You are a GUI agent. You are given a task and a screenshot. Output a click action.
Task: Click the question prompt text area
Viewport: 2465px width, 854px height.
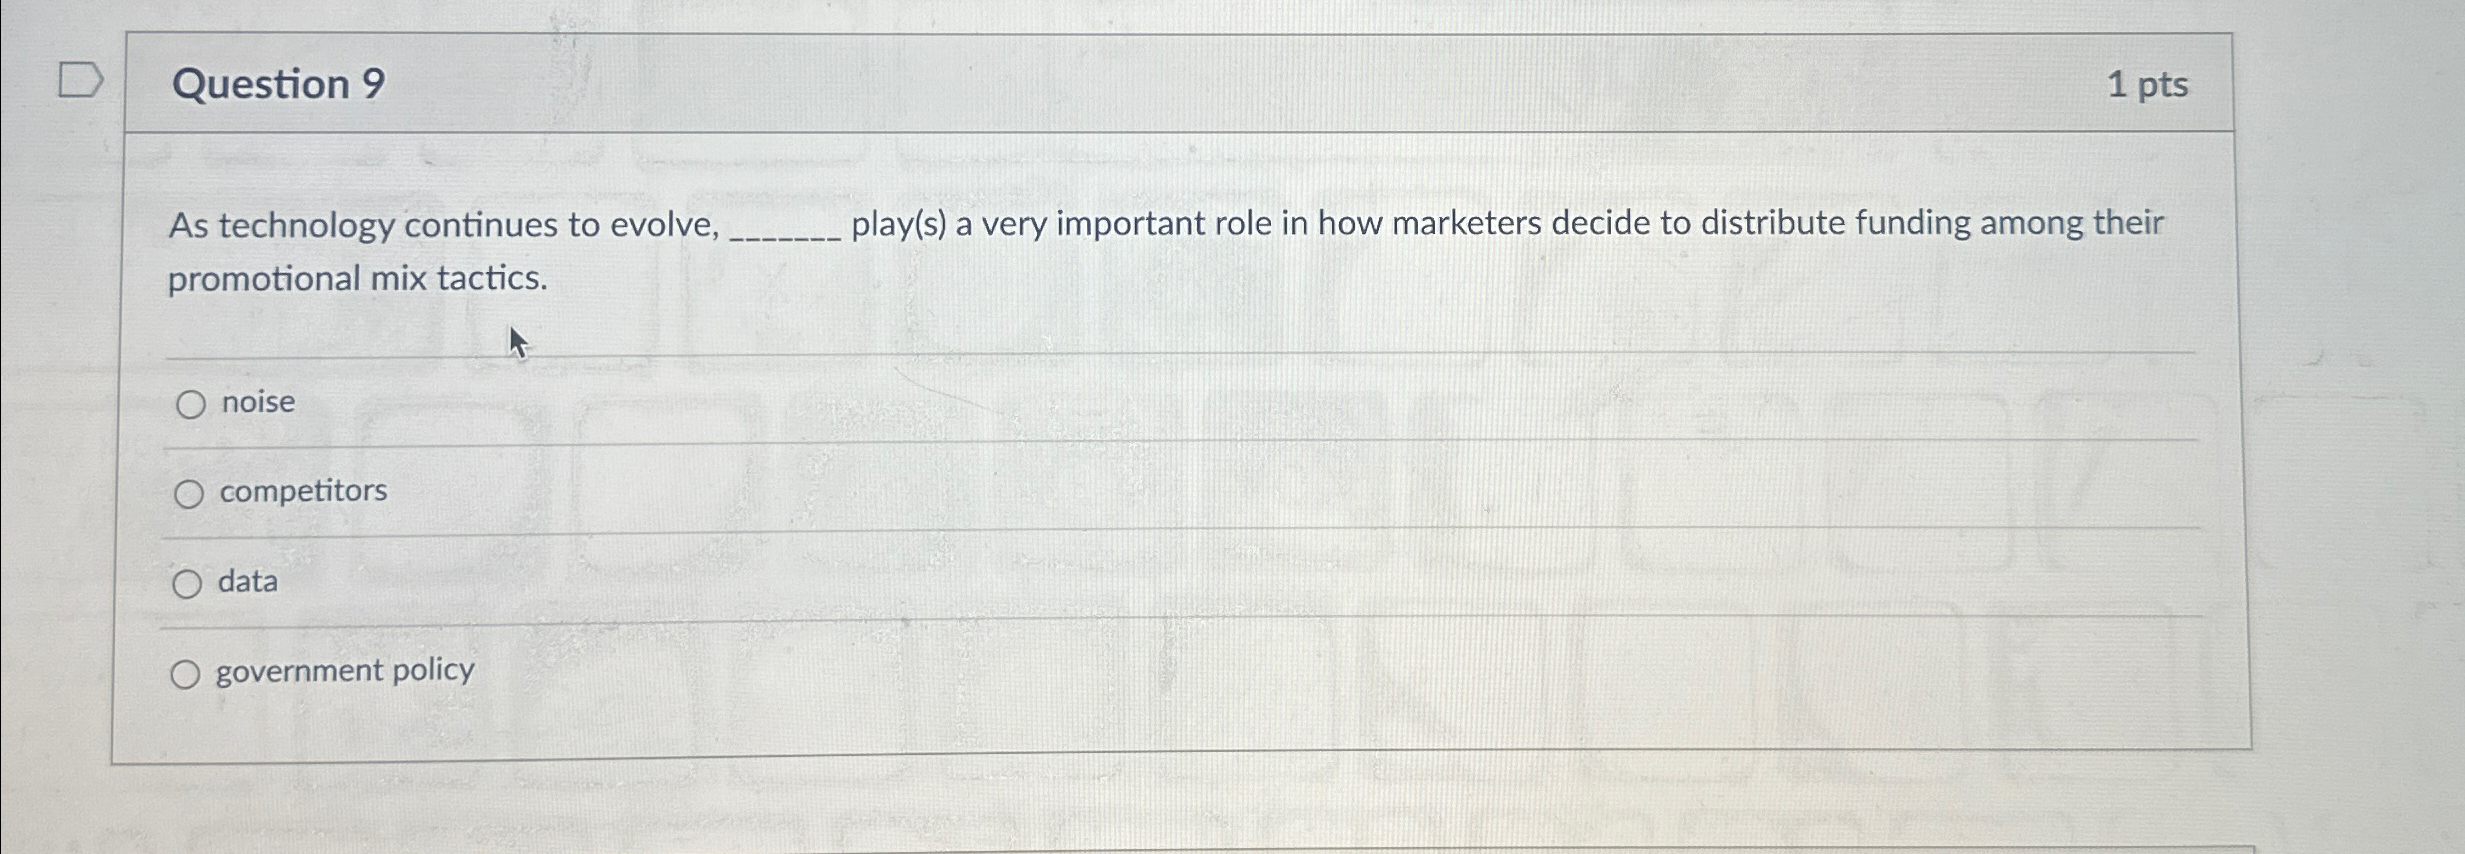[1100, 250]
